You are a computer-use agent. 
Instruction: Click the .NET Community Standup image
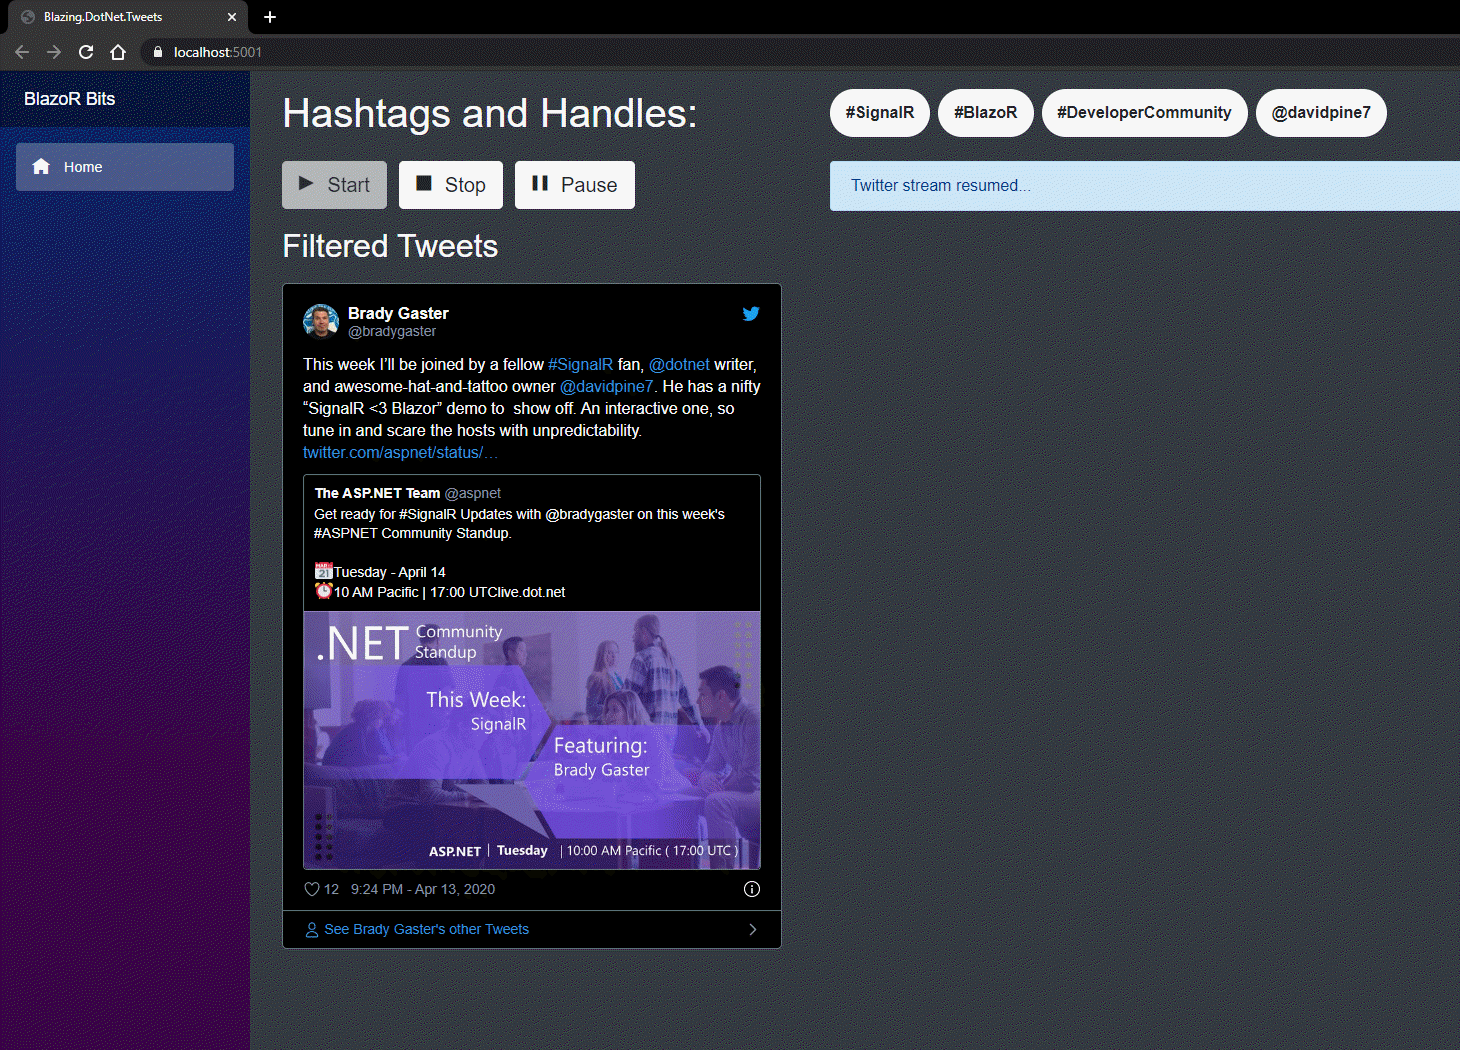coord(532,740)
